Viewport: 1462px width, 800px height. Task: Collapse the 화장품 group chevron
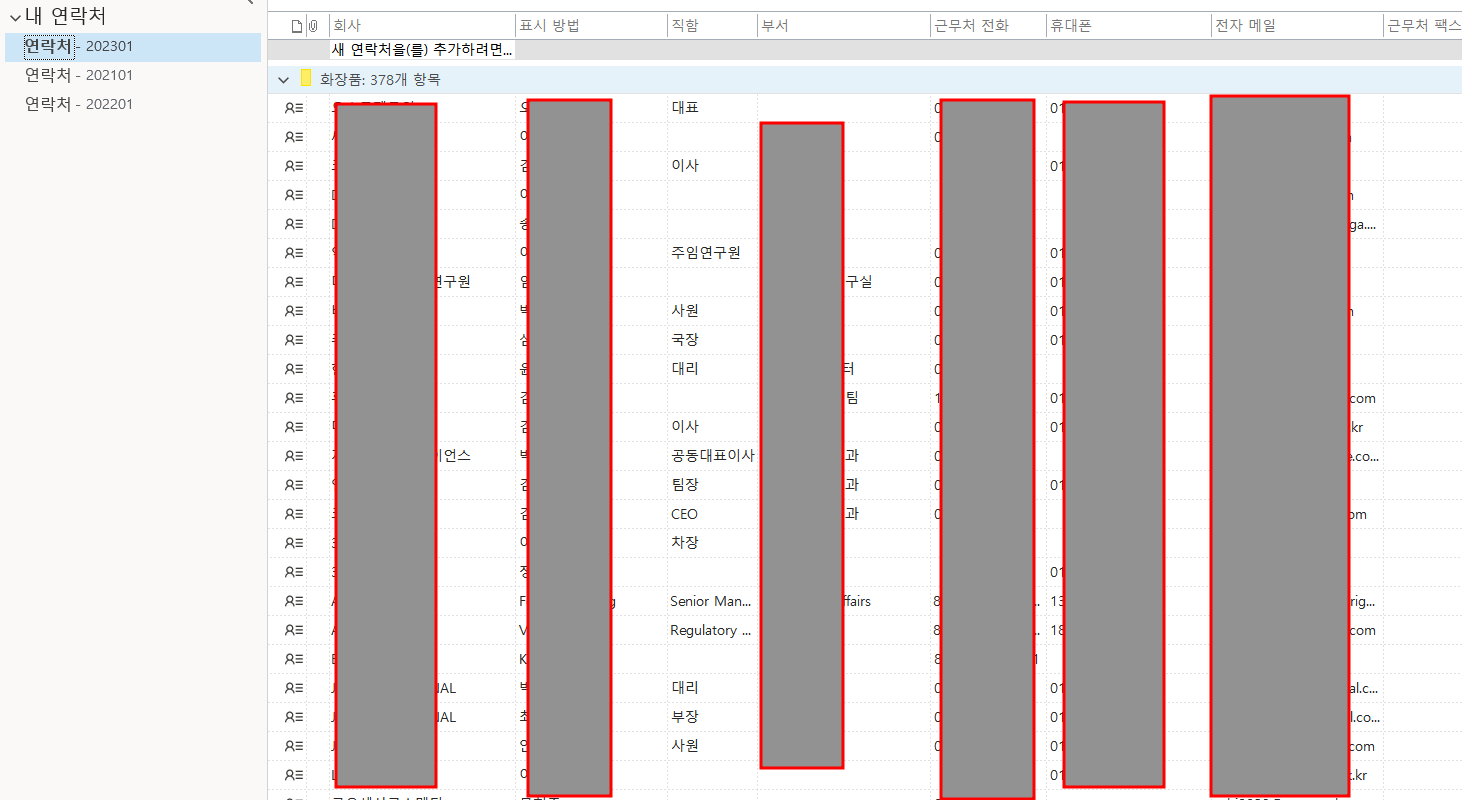point(284,79)
